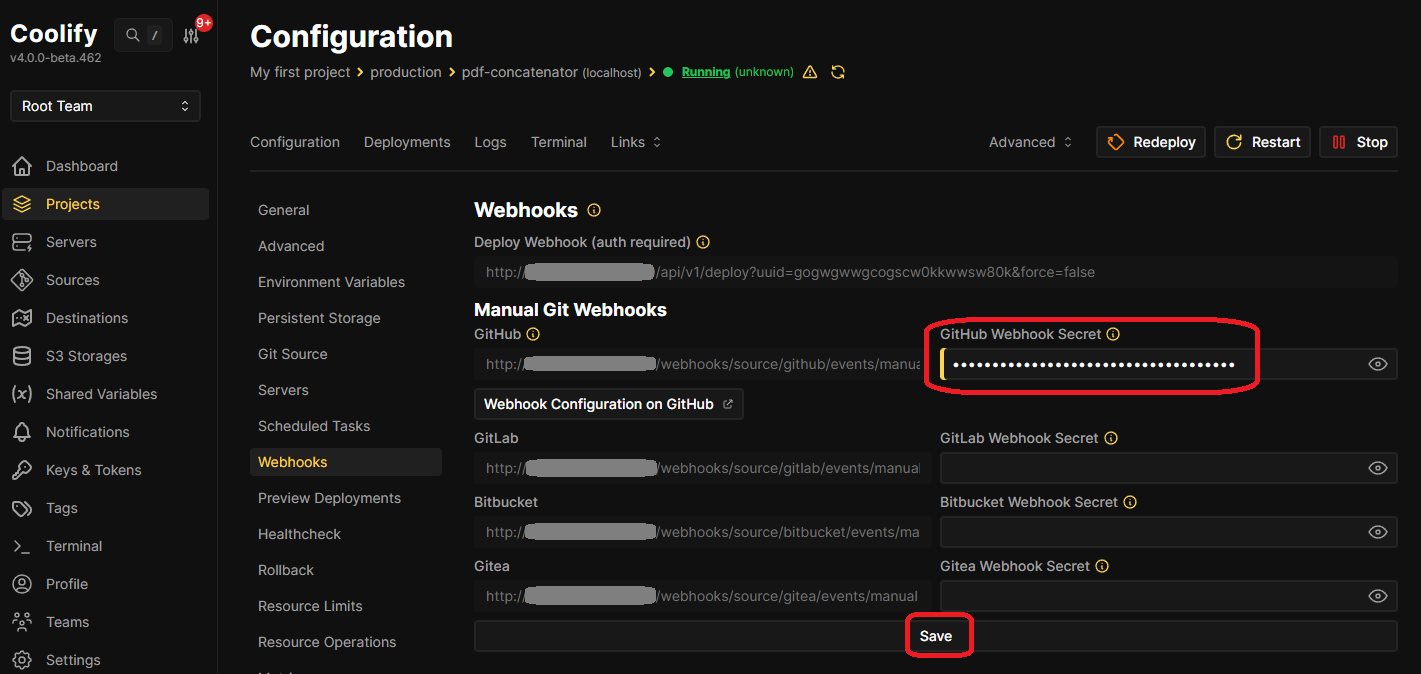
Task: Open Healthcheck section
Action: point(345,534)
